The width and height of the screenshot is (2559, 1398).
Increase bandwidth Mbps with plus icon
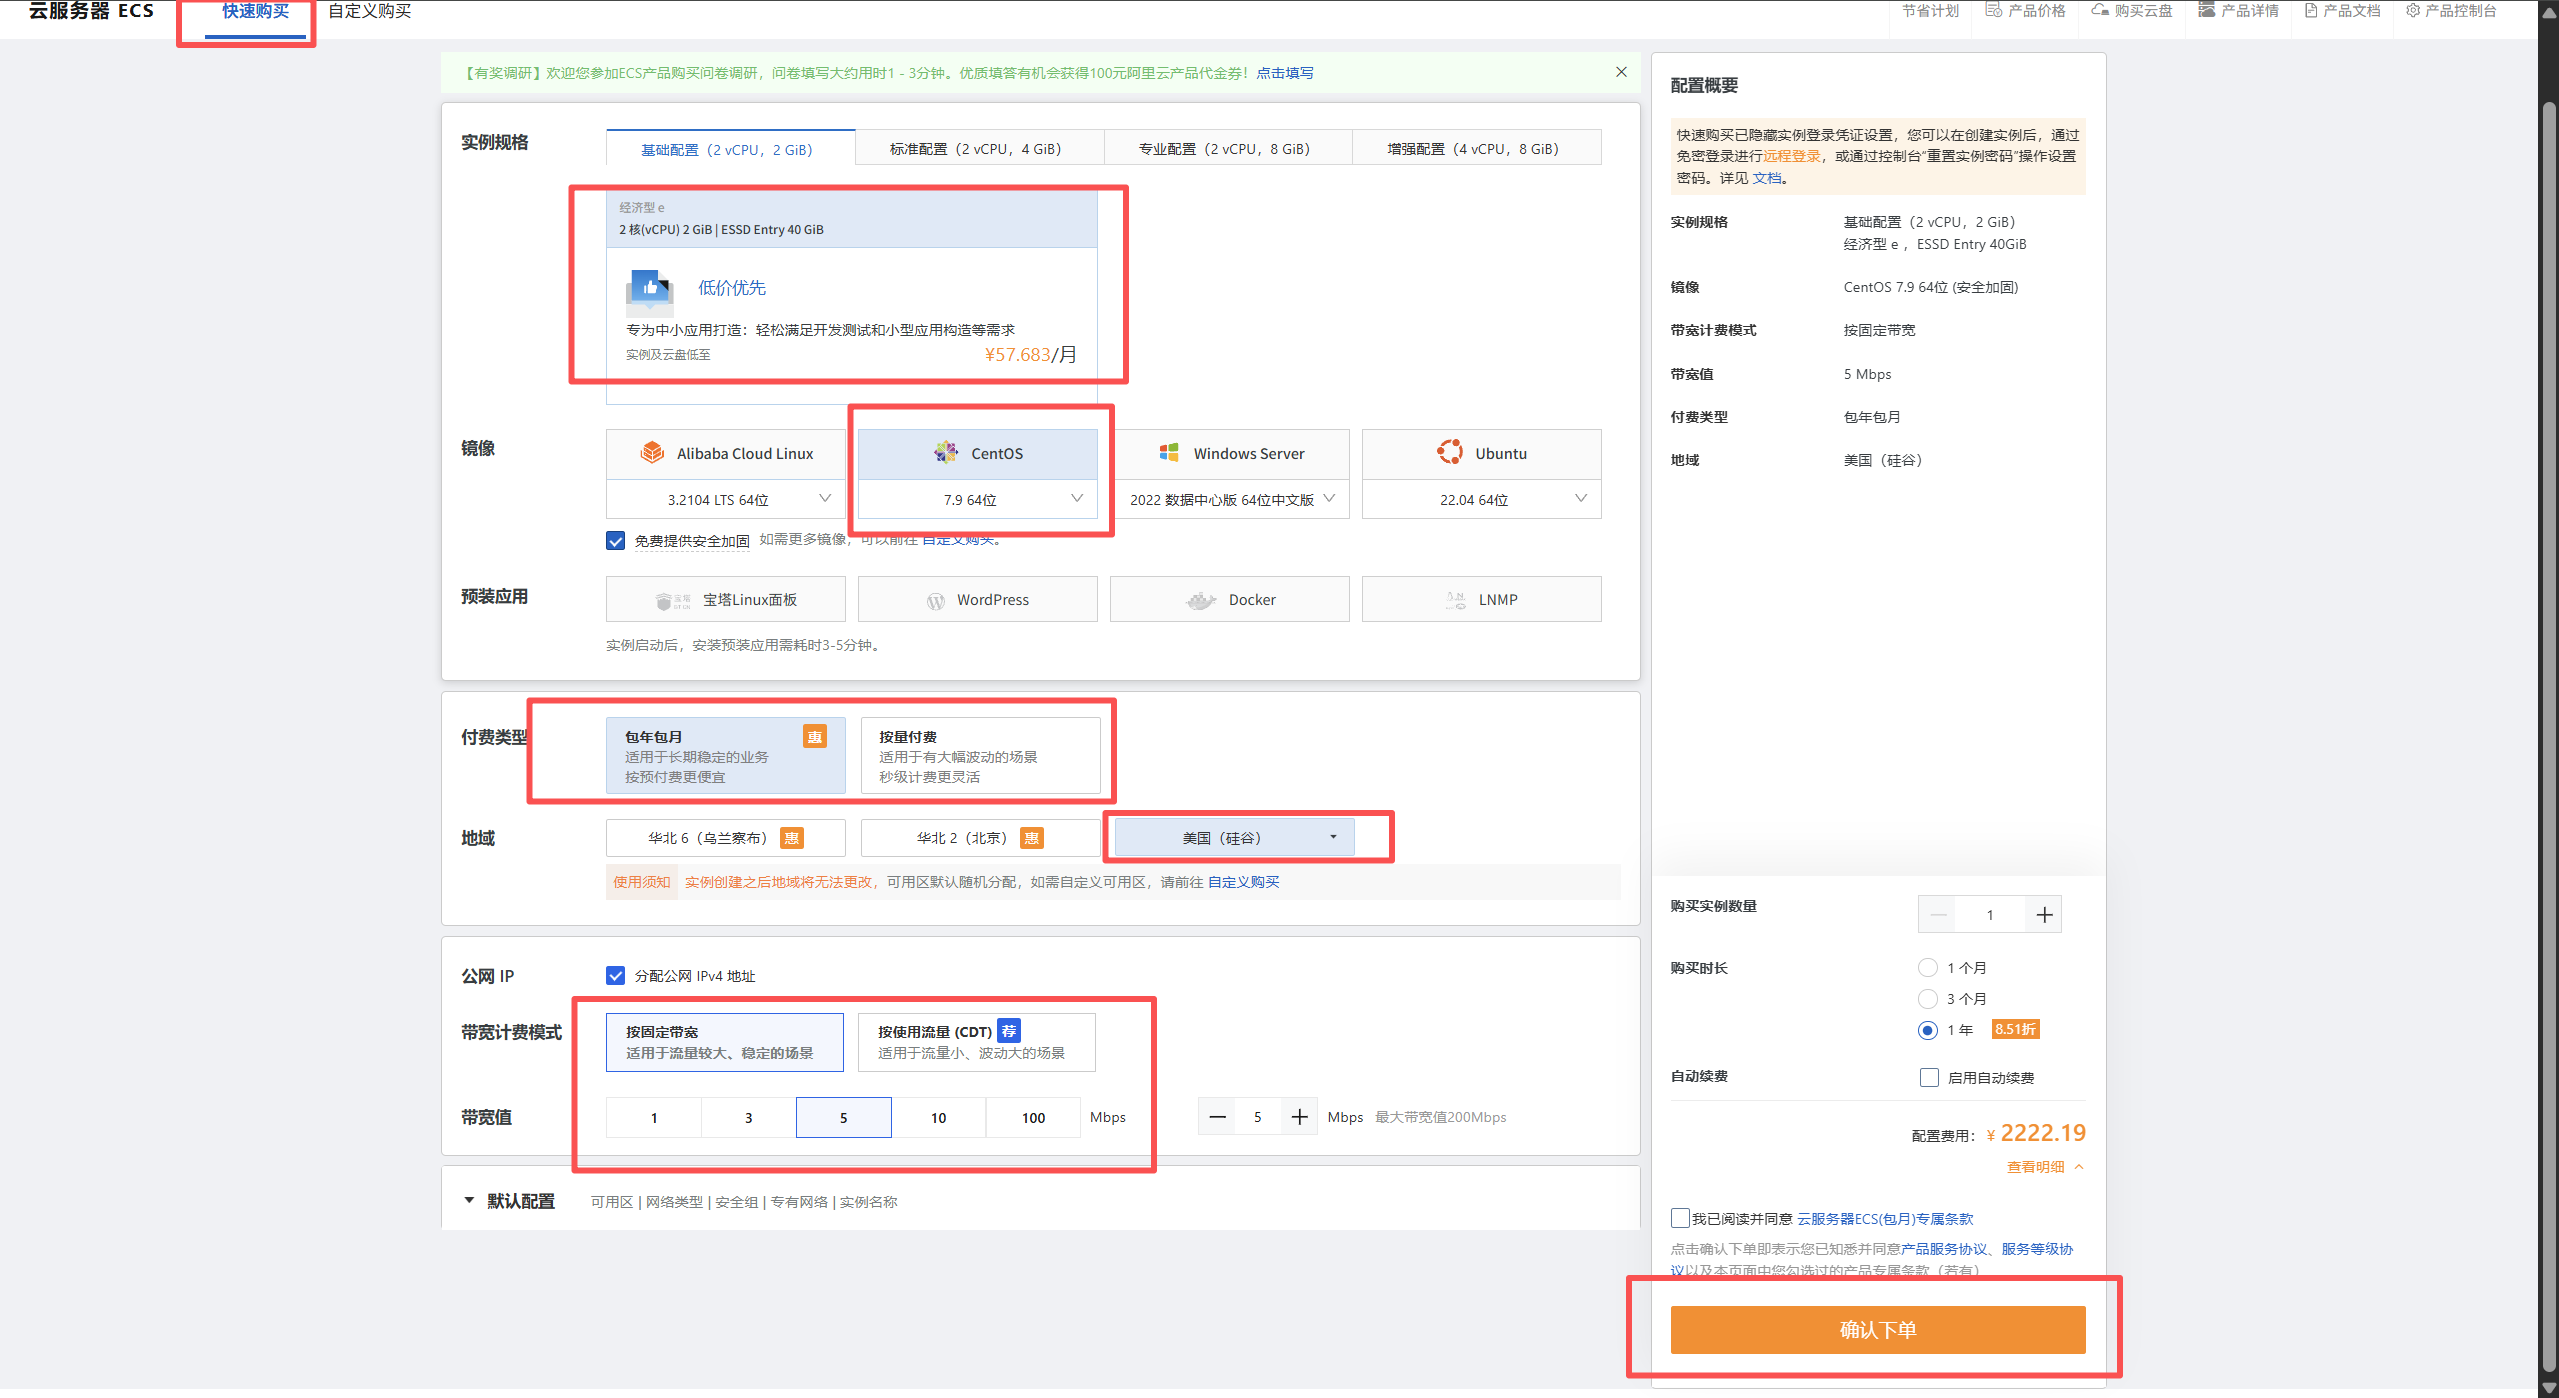(x=1299, y=1117)
